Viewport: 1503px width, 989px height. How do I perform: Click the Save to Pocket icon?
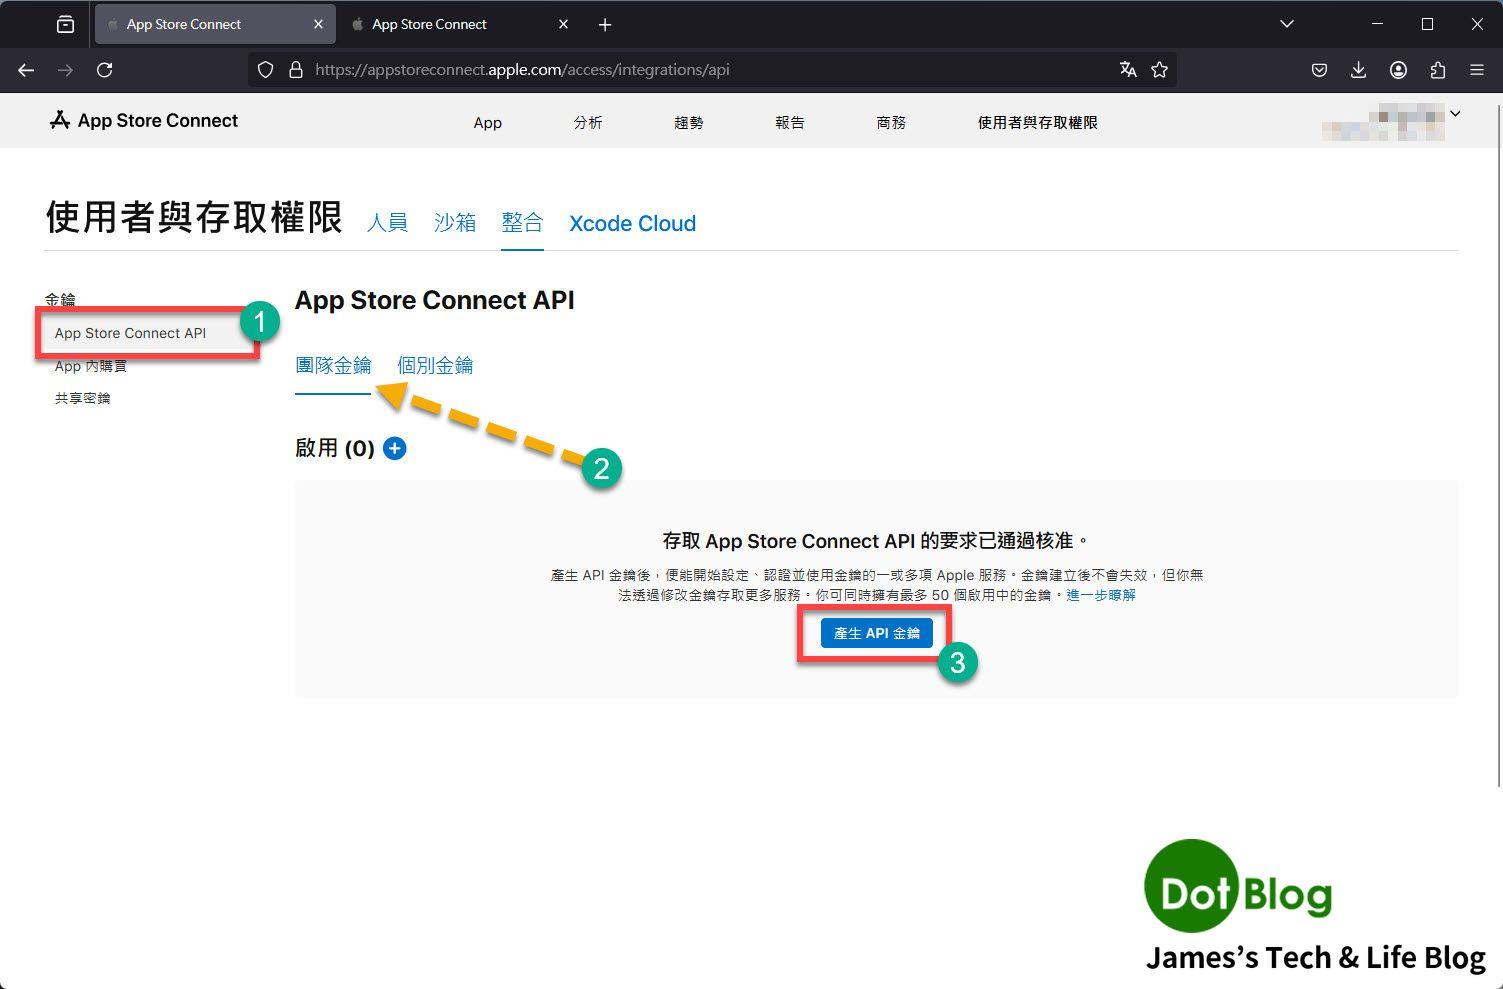pyautogui.click(x=1319, y=70)
